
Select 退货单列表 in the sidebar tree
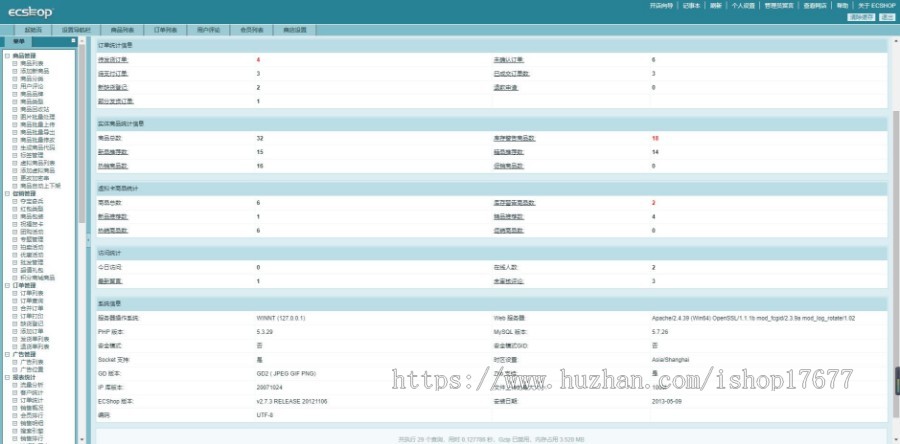(x=34, y=346)
